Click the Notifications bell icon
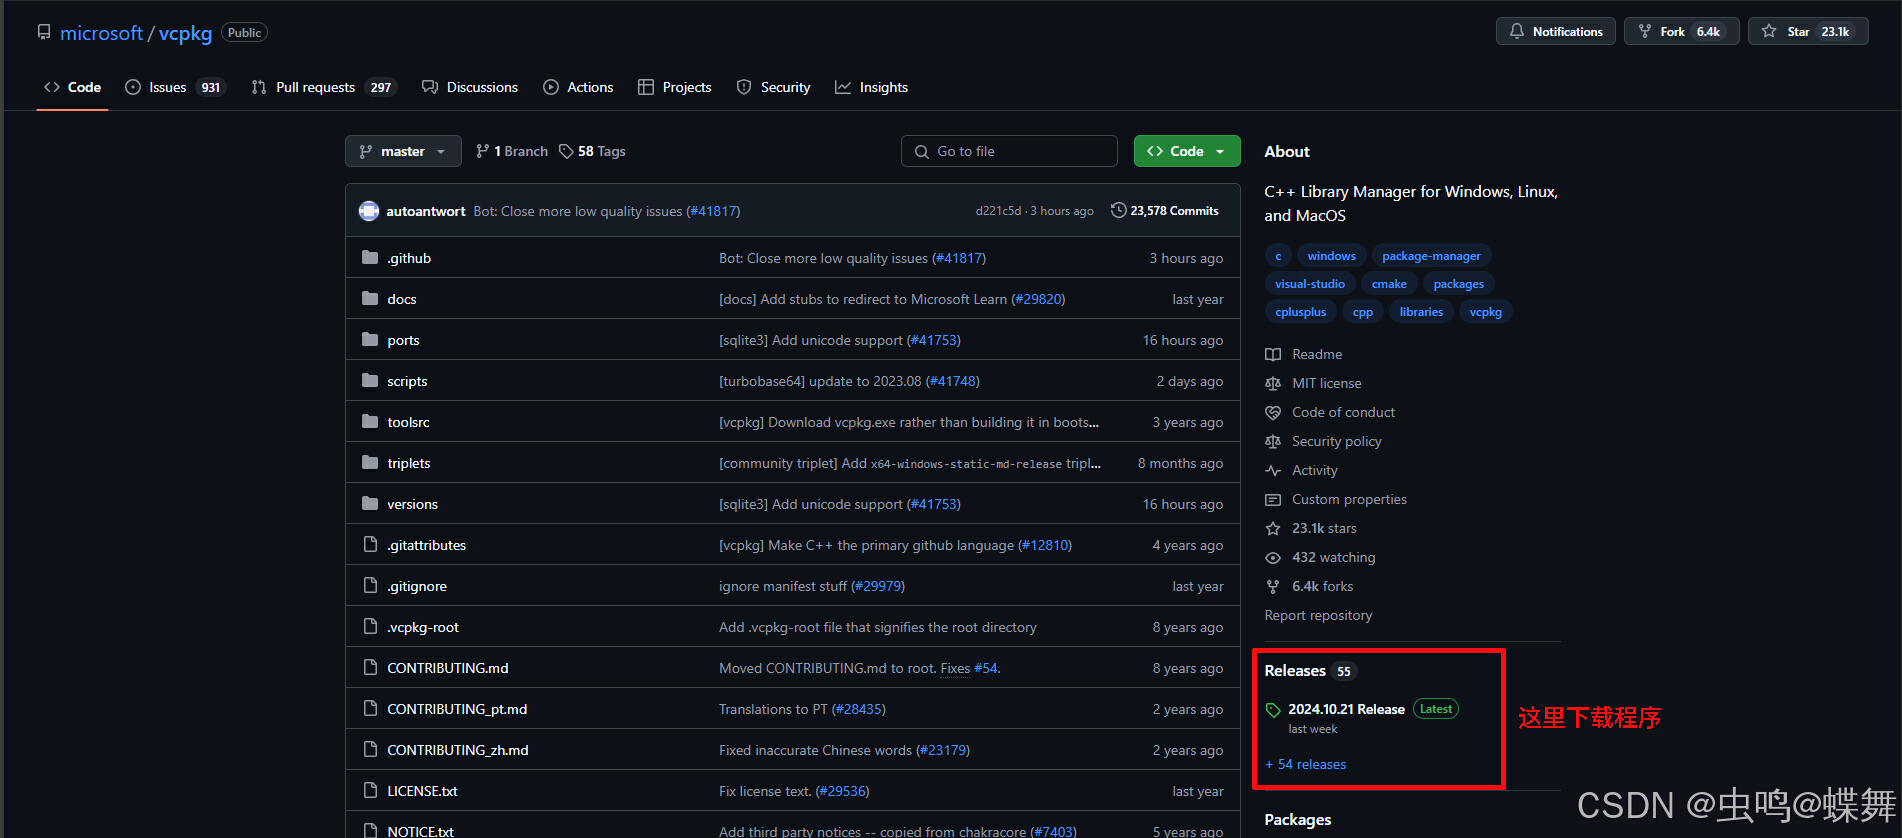 pyautogui.click(x=1517, y=31)
